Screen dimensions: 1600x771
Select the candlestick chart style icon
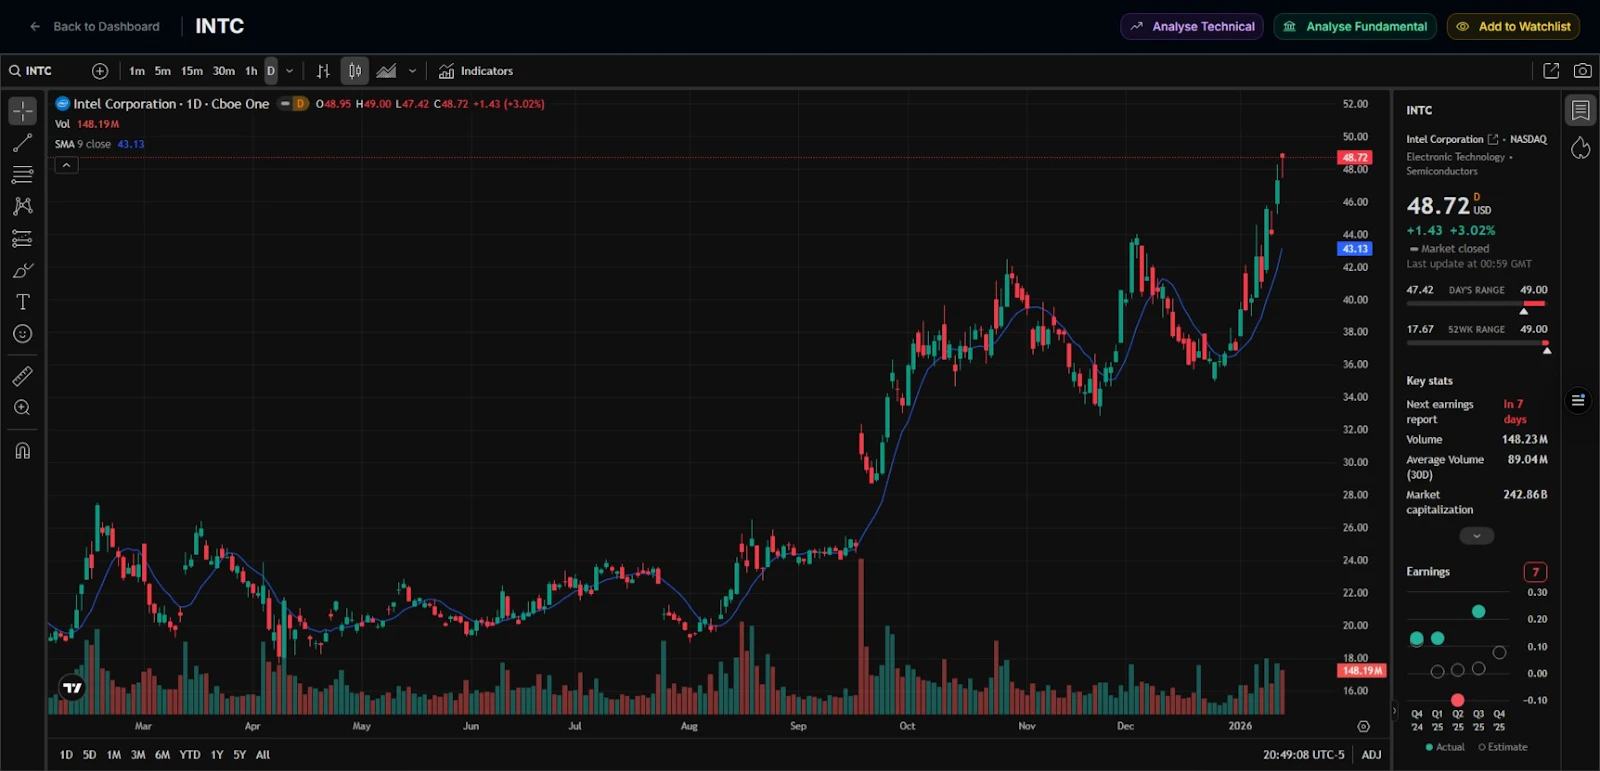[x=355, y=71]
